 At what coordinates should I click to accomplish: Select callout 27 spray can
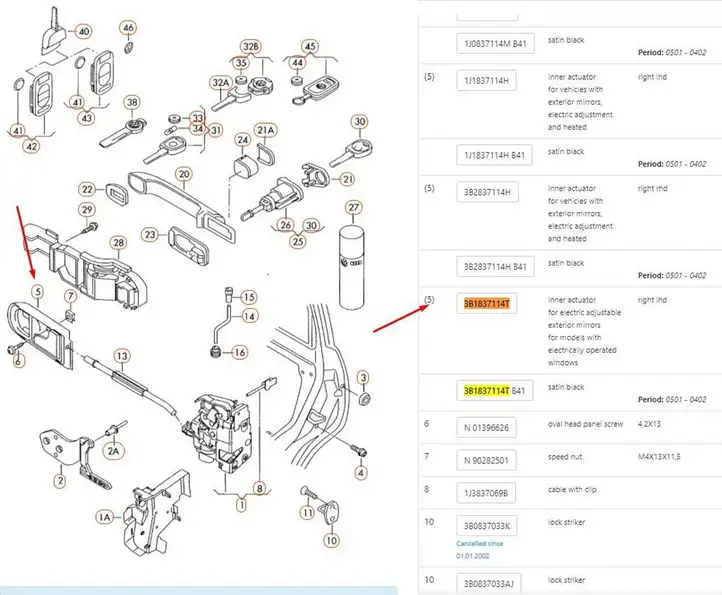354,207
